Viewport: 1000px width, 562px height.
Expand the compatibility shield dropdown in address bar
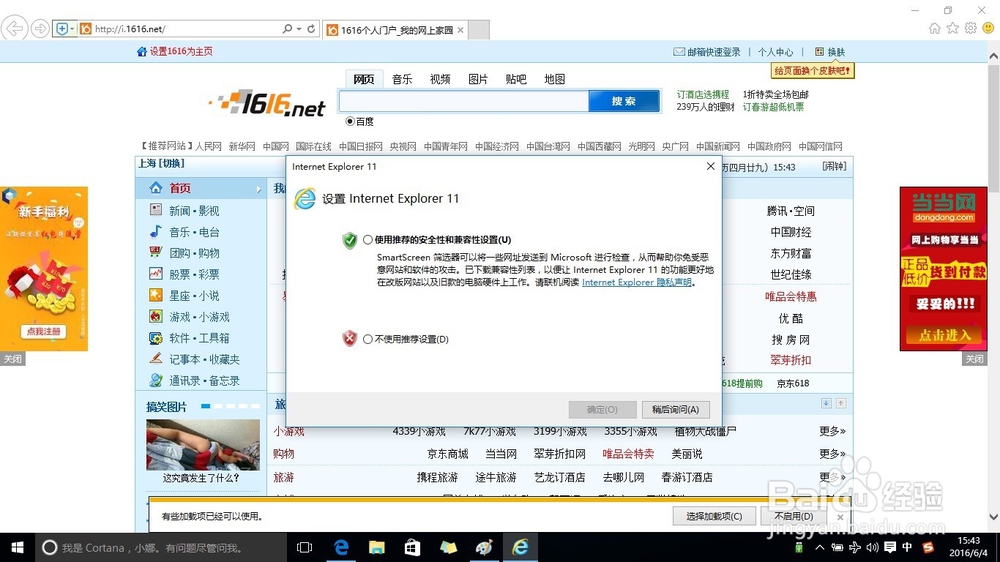tap(72, 29)
